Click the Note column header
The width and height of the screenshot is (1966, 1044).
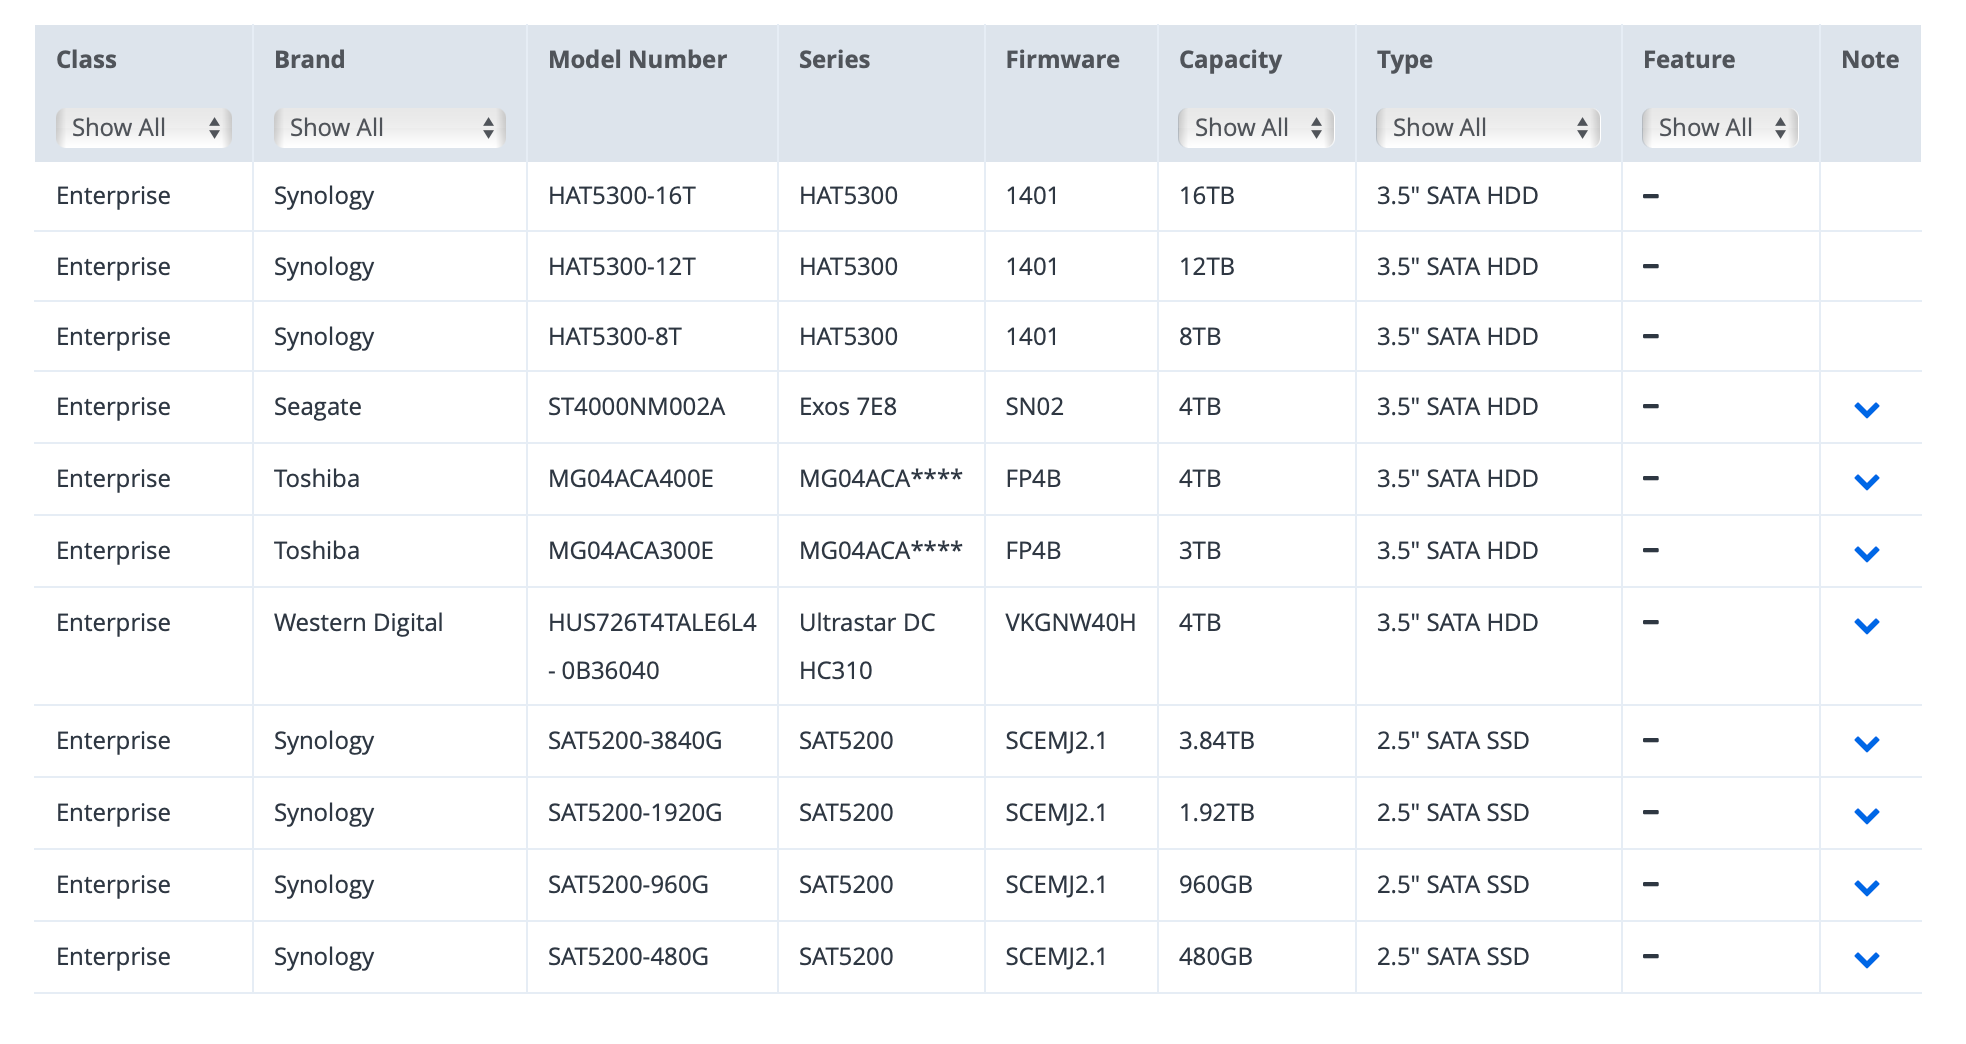pyautogui.click(x=1870, y=59)
